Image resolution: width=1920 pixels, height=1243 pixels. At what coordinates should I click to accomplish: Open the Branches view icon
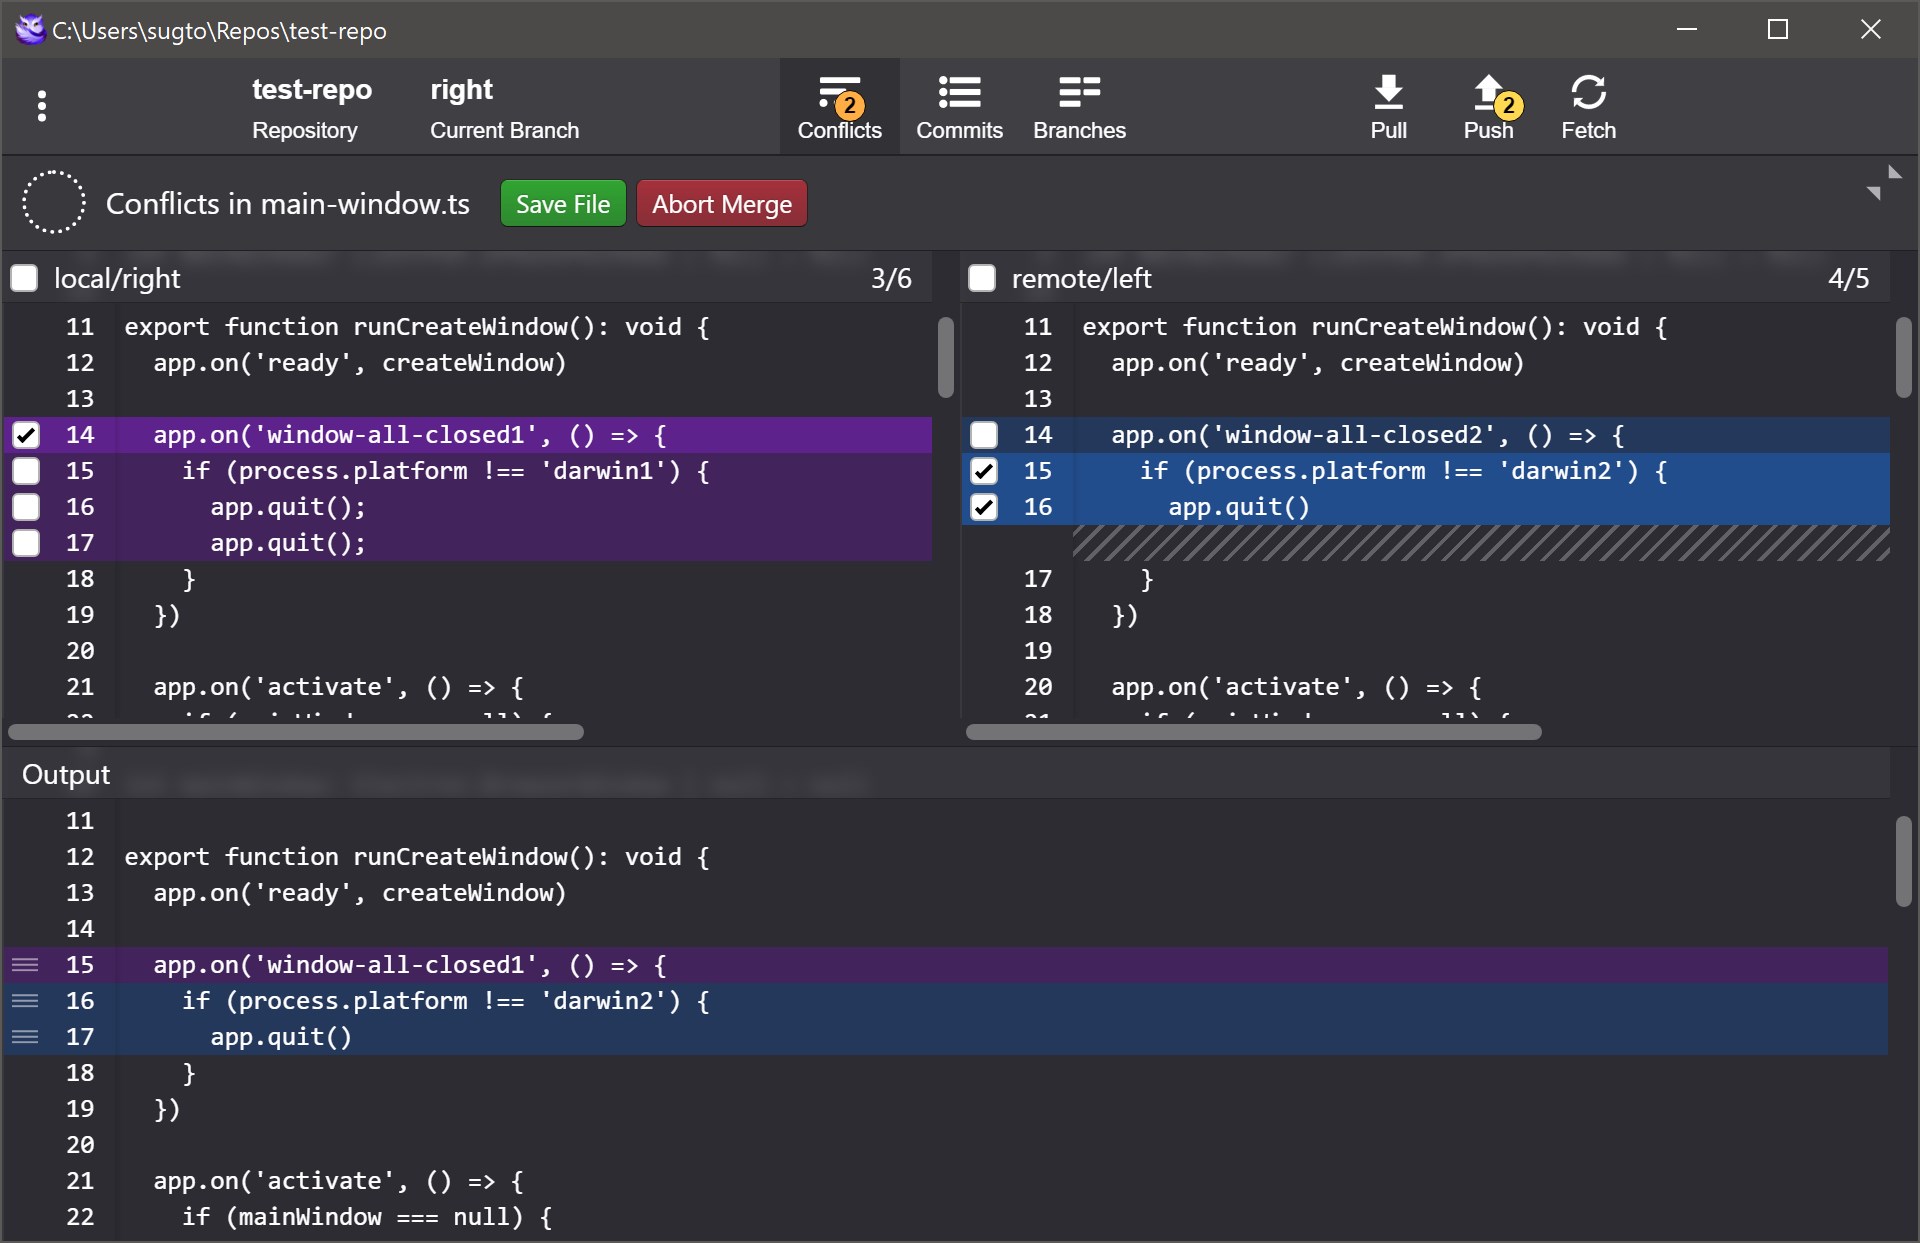pyautogui.click(x=1078, y=93)
